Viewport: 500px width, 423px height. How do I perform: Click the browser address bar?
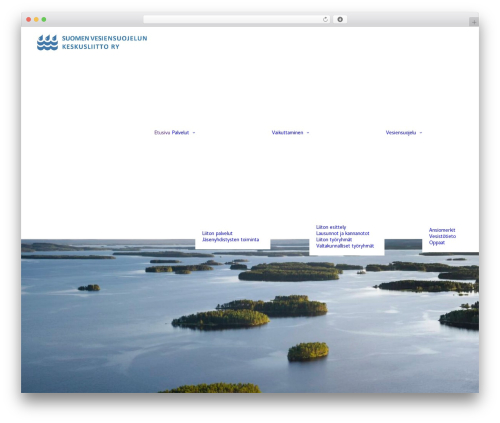point(236,20)
